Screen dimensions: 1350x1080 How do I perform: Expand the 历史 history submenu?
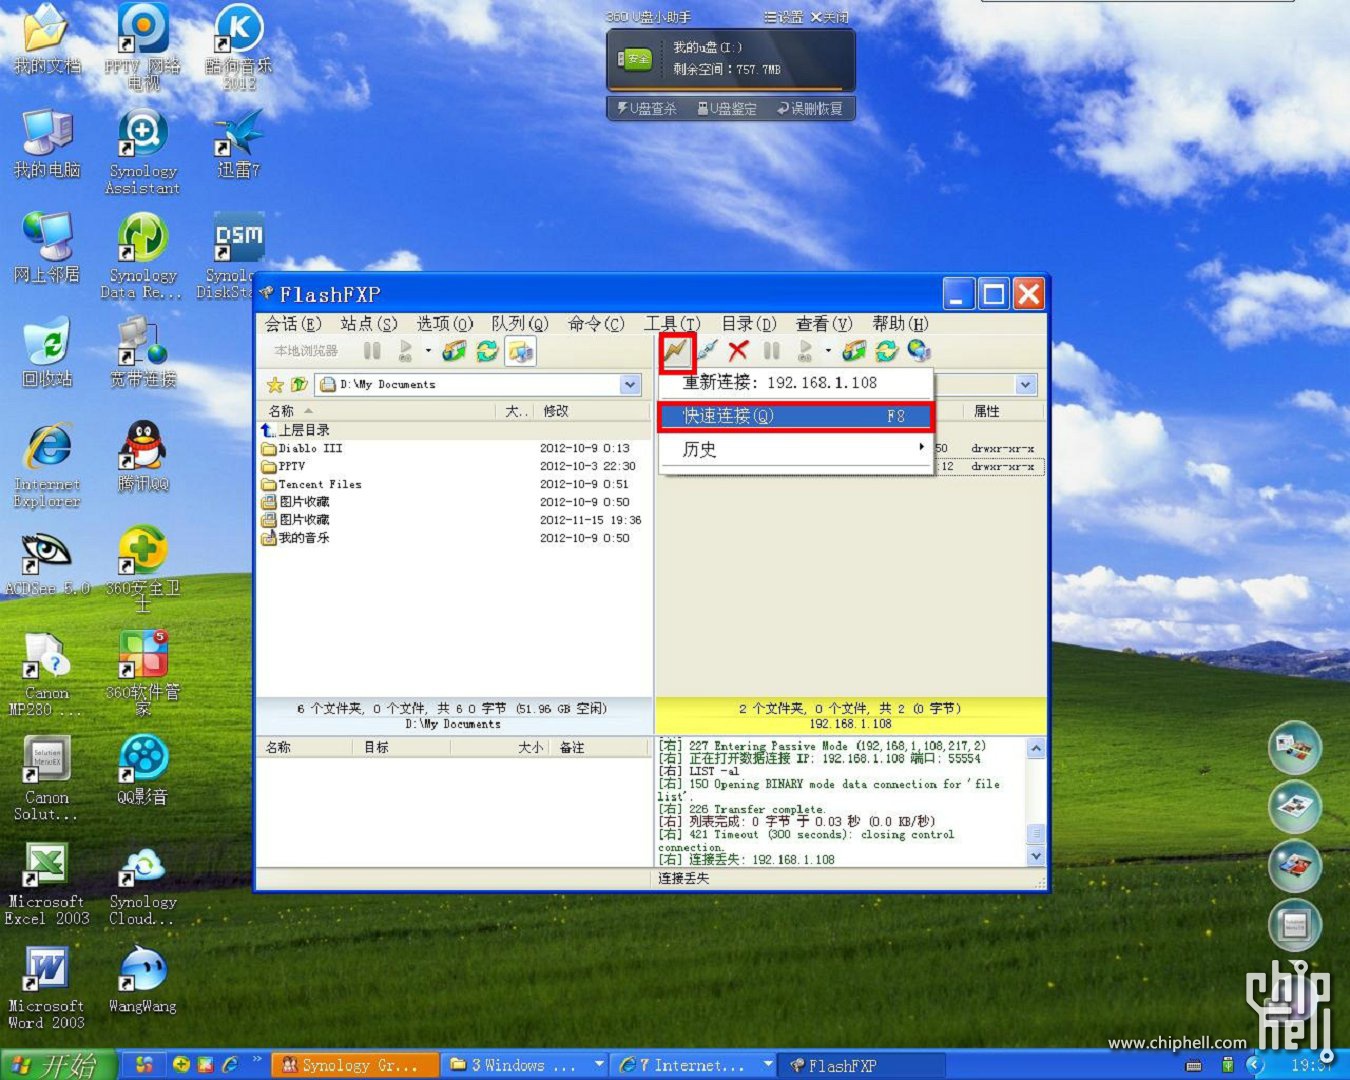click(795, 450)
